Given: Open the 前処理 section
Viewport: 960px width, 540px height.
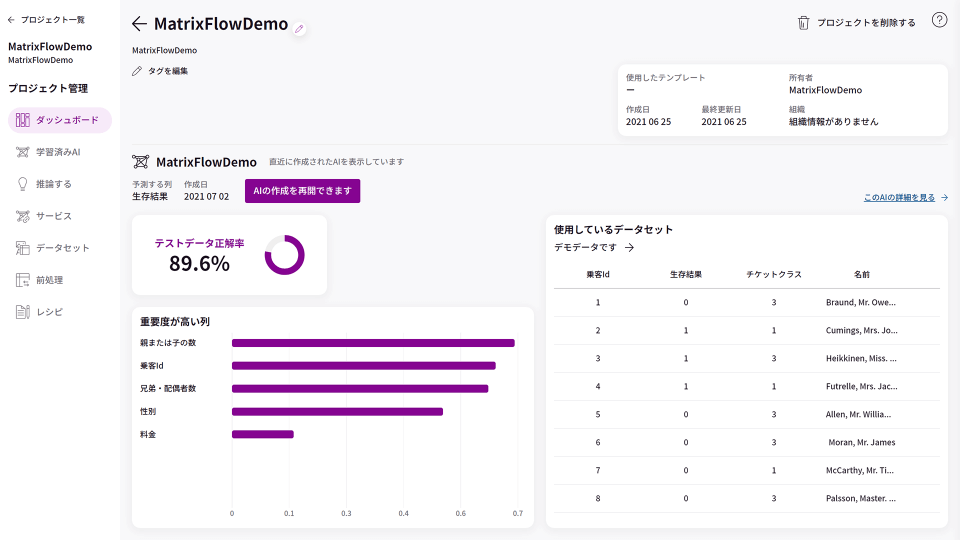Looking at the screenshot, I should click(x=60, y=280).
